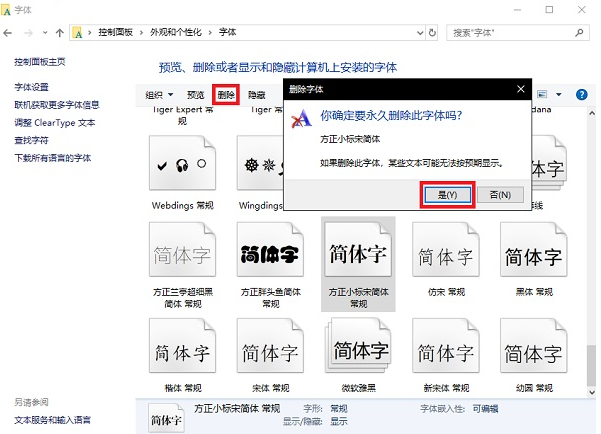Open 查找字符 link in the sidebar
The height and width of the screenshot is (434, 601).
point(31,140)
